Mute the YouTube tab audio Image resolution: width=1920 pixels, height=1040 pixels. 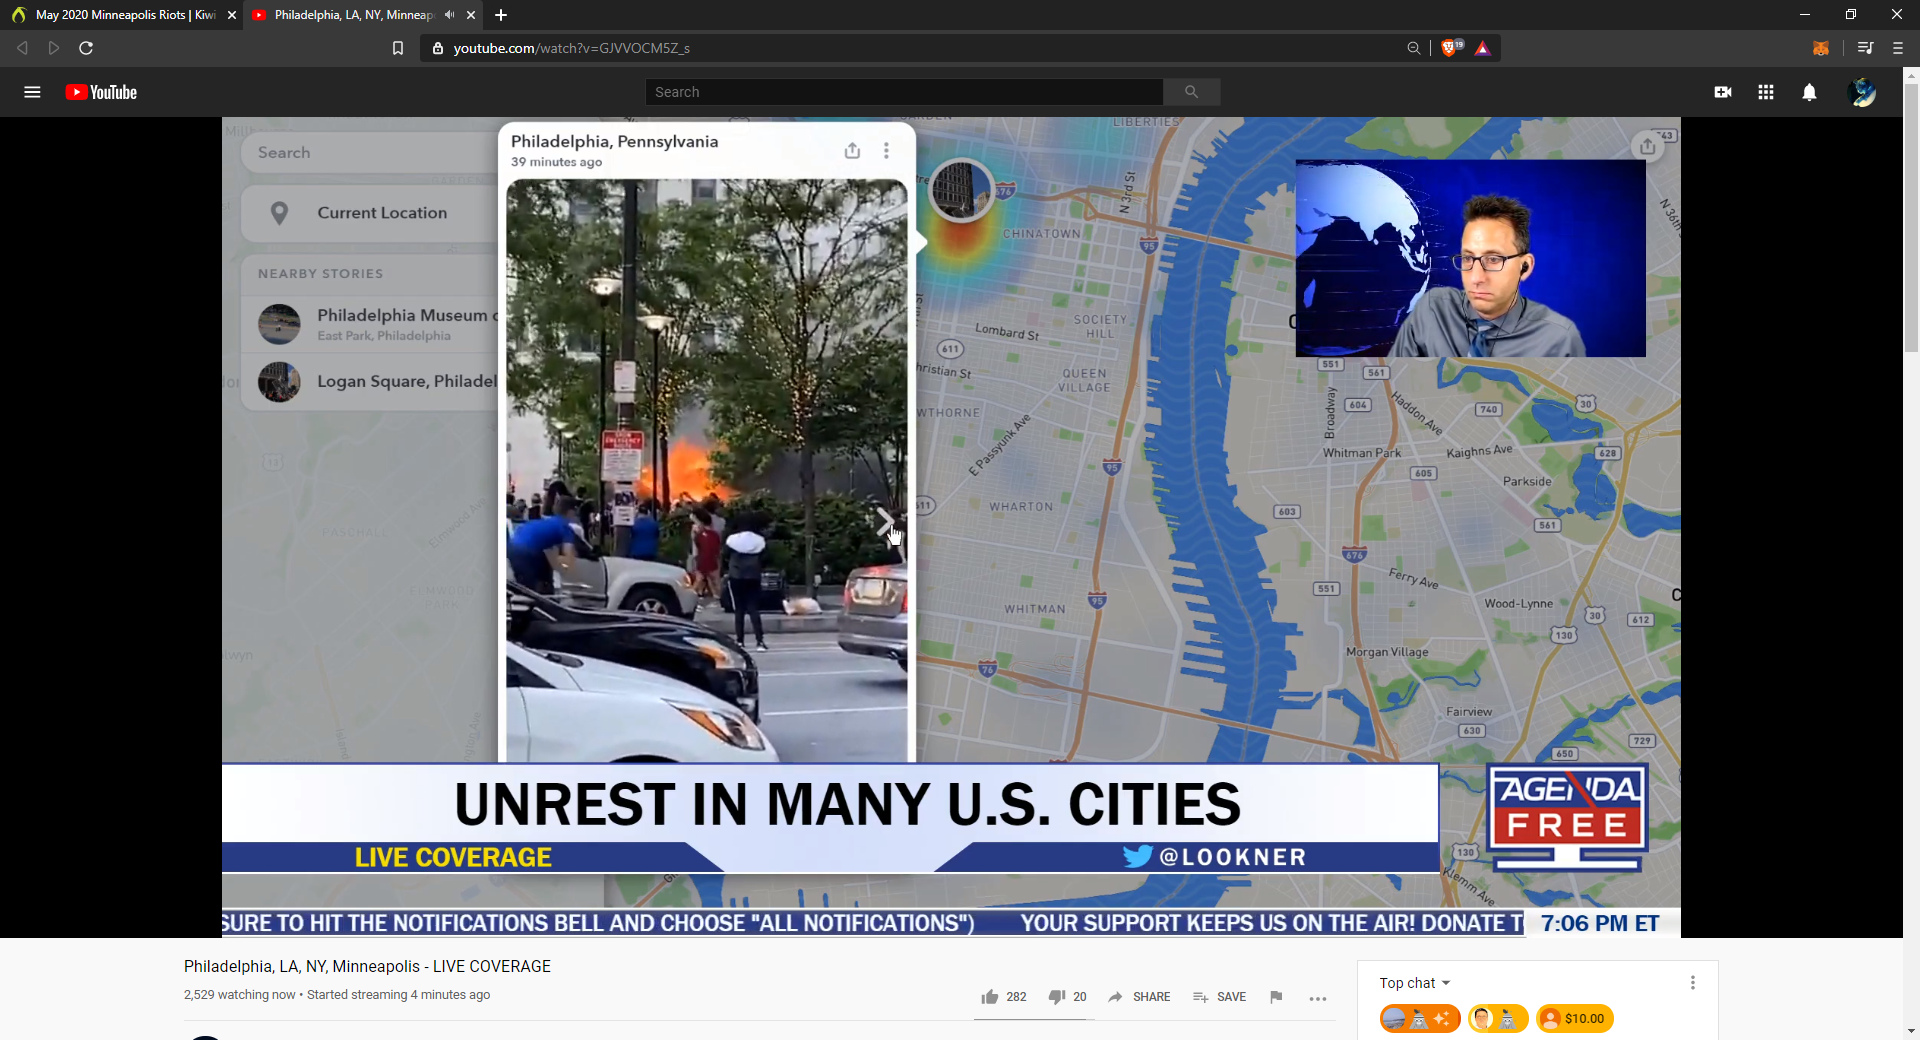pyautogui.click(x=449, y=15)
